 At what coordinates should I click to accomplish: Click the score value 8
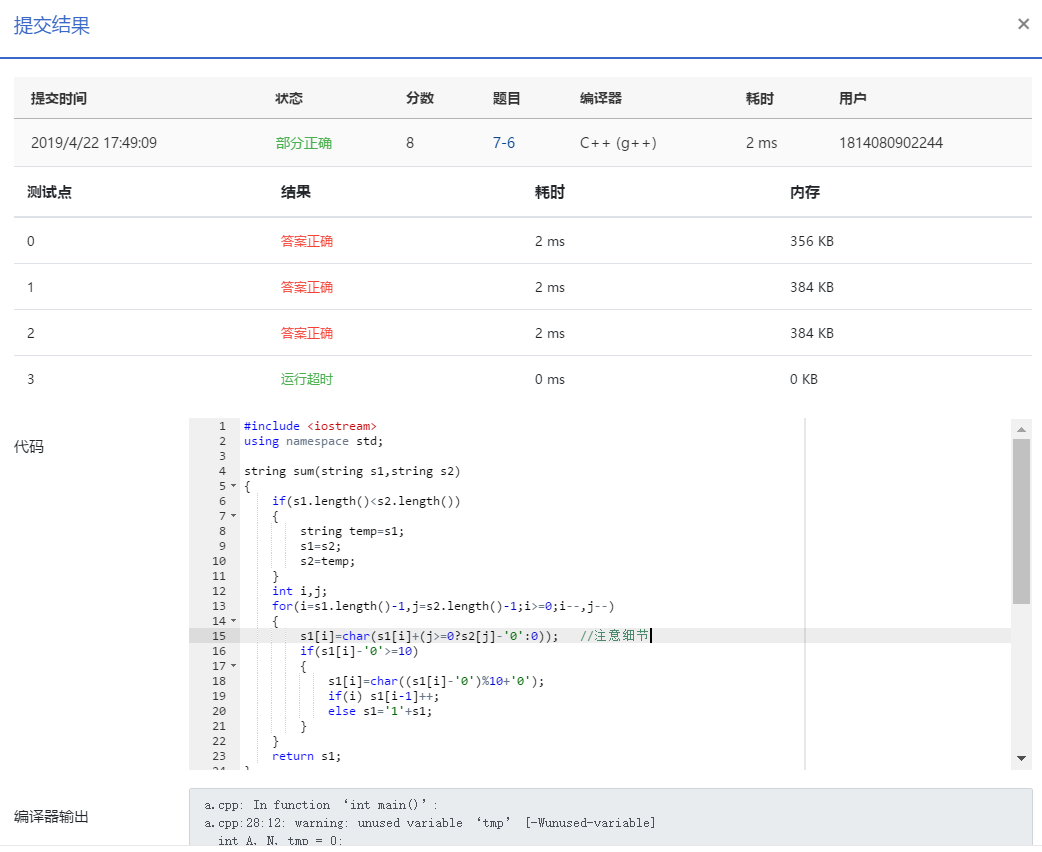pyautogui.click(x=410, y=143)
